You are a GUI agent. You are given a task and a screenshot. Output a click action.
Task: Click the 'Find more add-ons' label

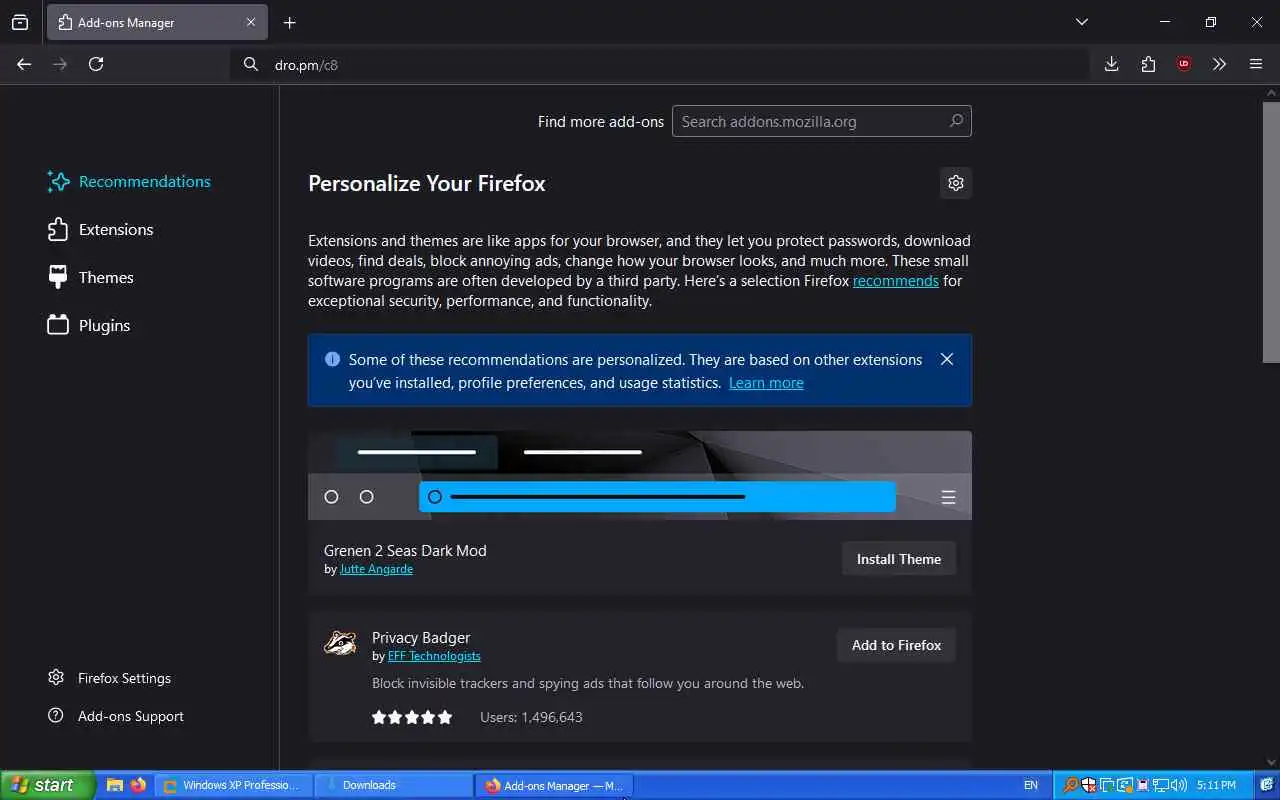coord(601,121)
